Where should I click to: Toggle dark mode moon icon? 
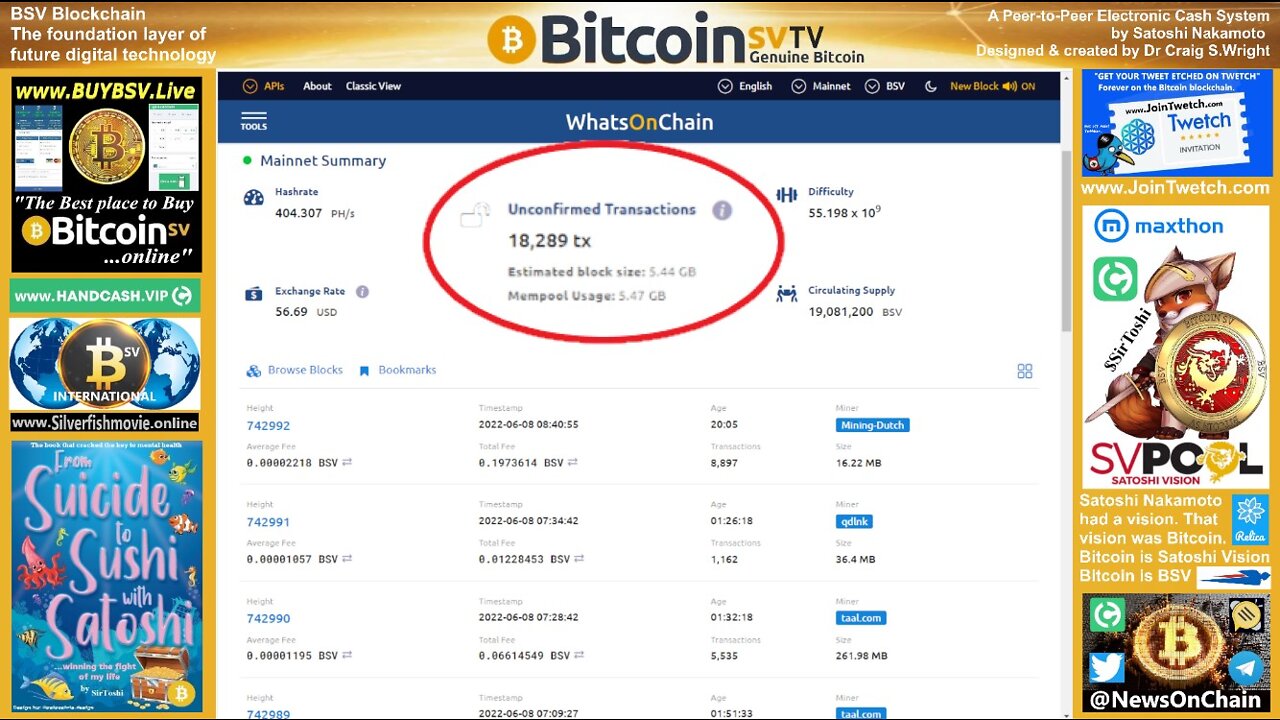[931, 86]
